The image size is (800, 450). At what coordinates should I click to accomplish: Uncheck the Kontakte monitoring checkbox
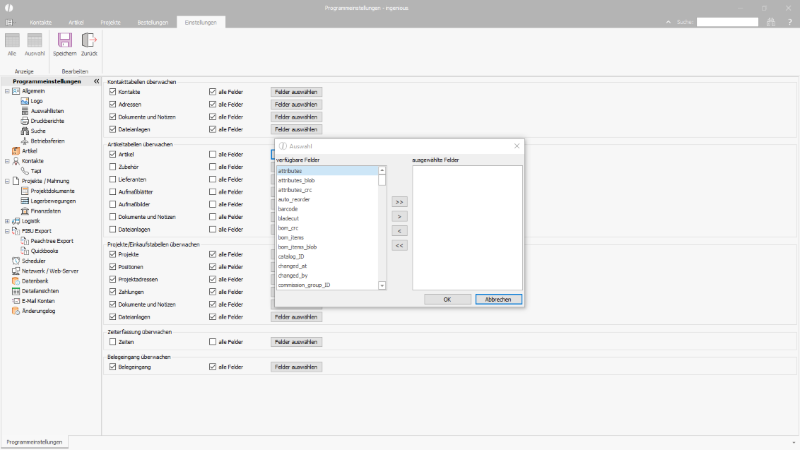(113, 92)
